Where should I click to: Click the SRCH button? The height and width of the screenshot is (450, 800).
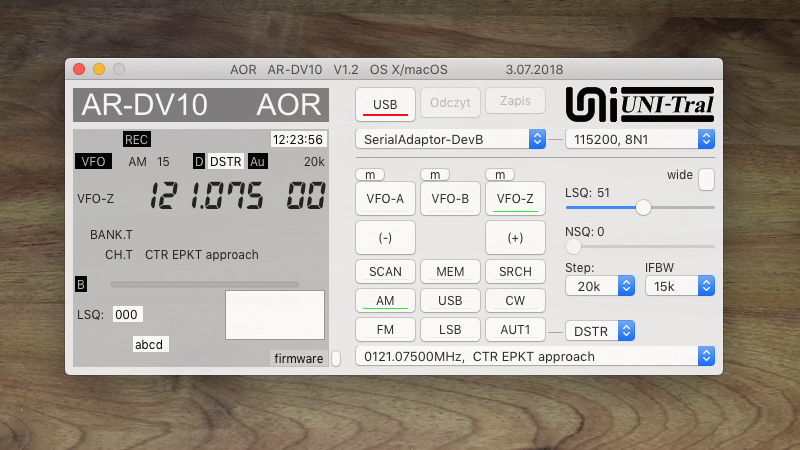[x=515, y=271]
